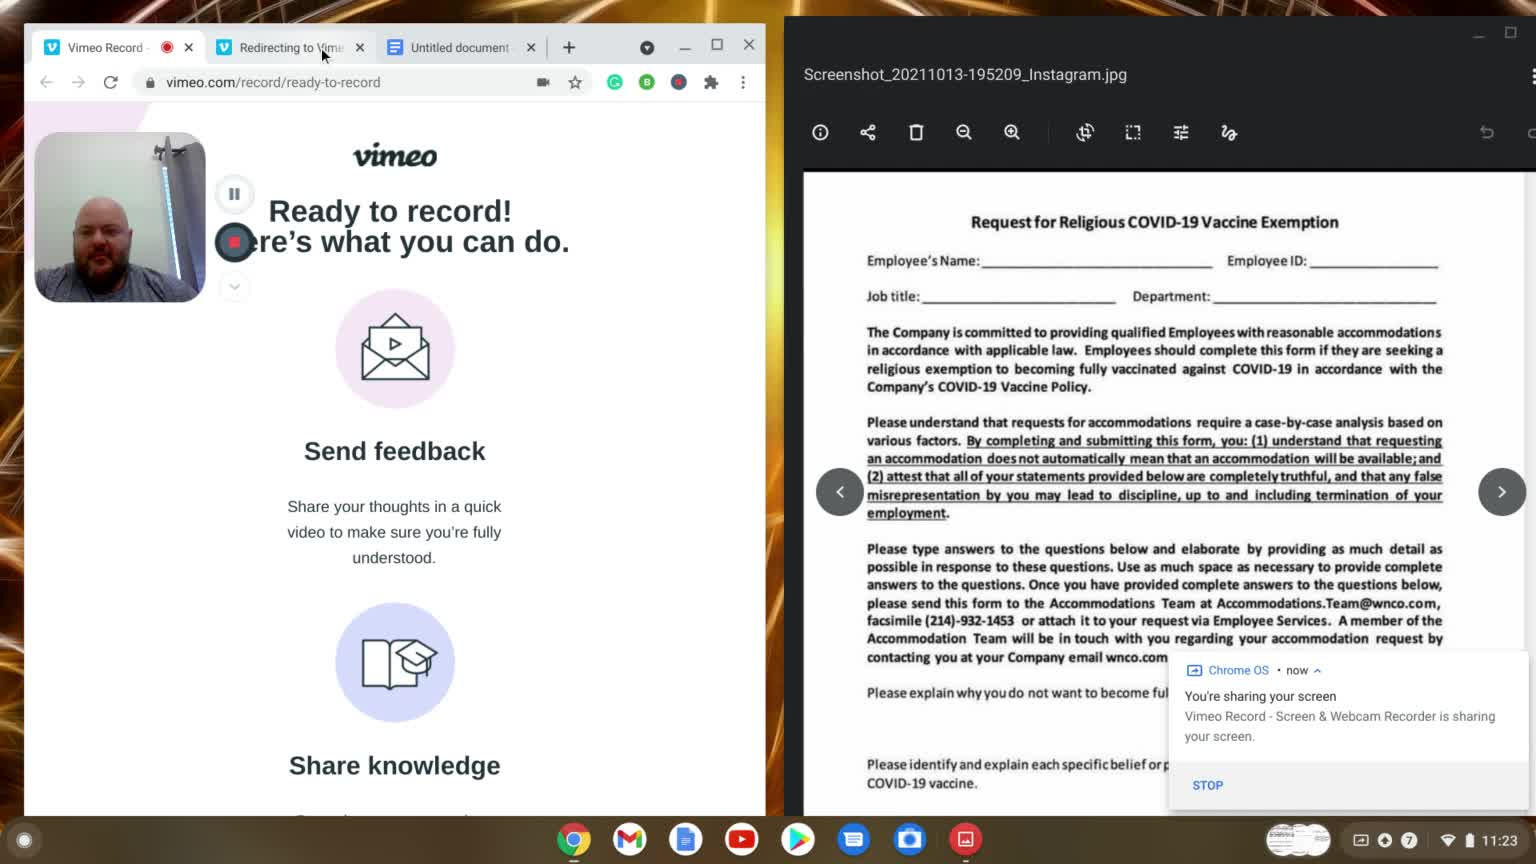This screenshot has width=1536, height=864.
Task: Pause the Vimeo recording
Action: point(234,194)
